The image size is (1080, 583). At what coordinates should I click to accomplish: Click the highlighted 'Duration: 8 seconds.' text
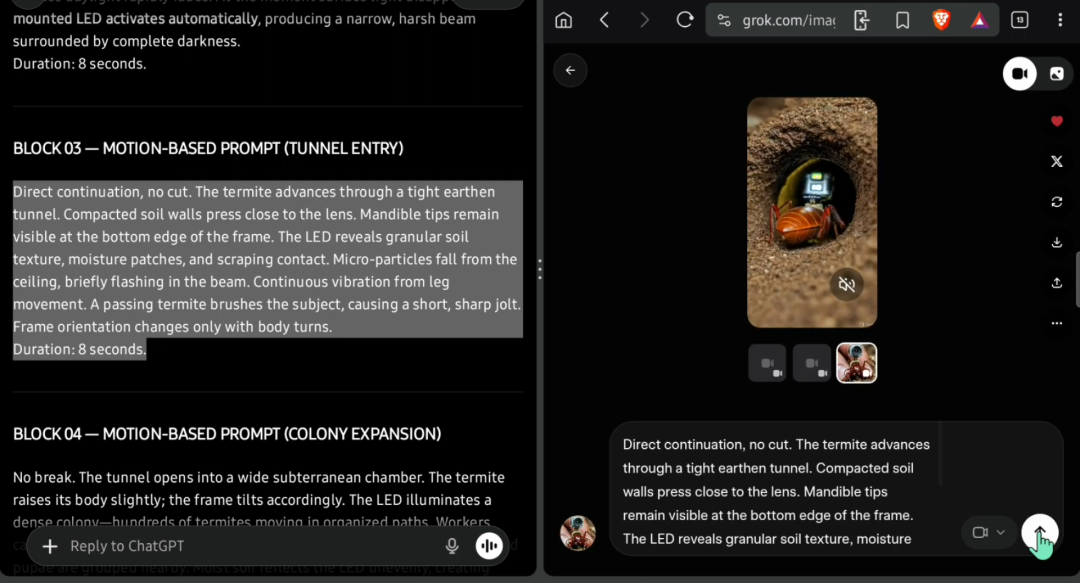79,349
